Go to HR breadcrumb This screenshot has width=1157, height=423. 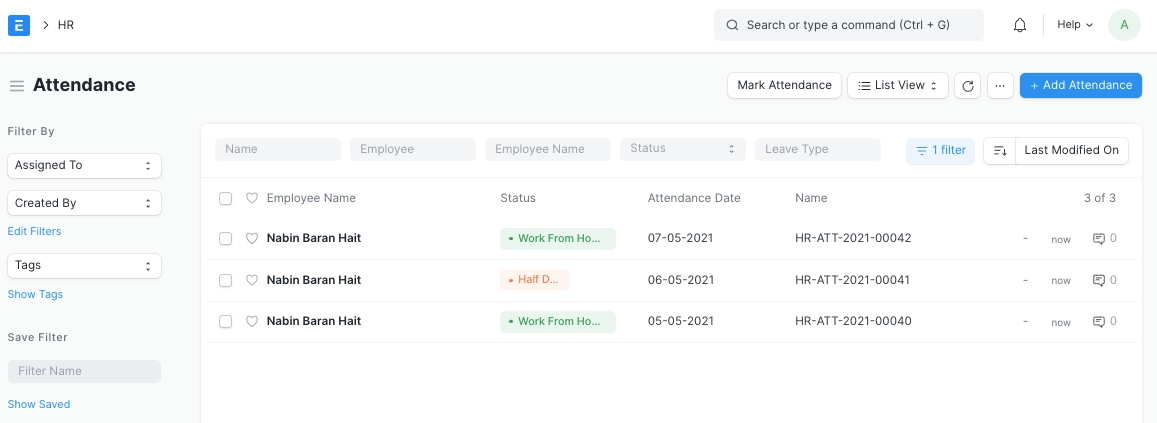coord(66,25)
